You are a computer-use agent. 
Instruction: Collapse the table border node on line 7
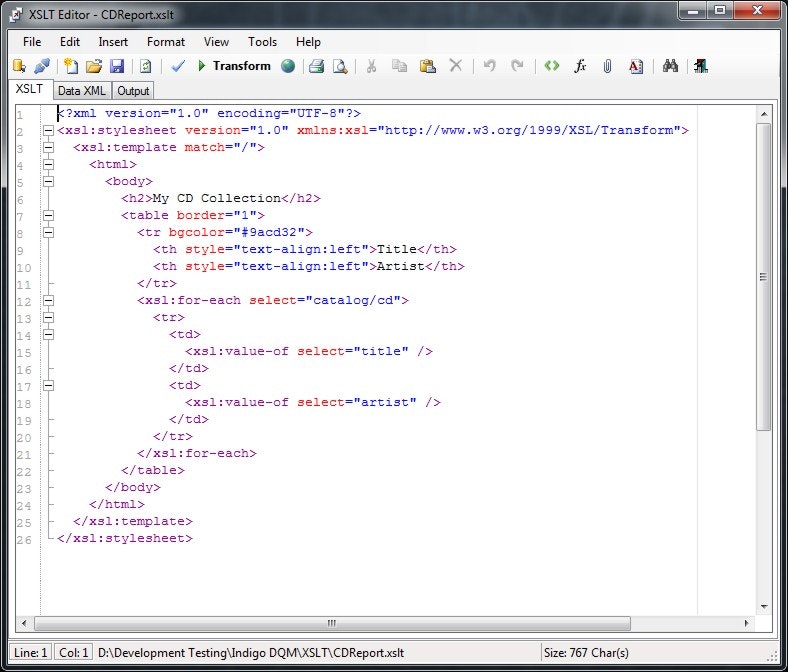tap(48, 216)
